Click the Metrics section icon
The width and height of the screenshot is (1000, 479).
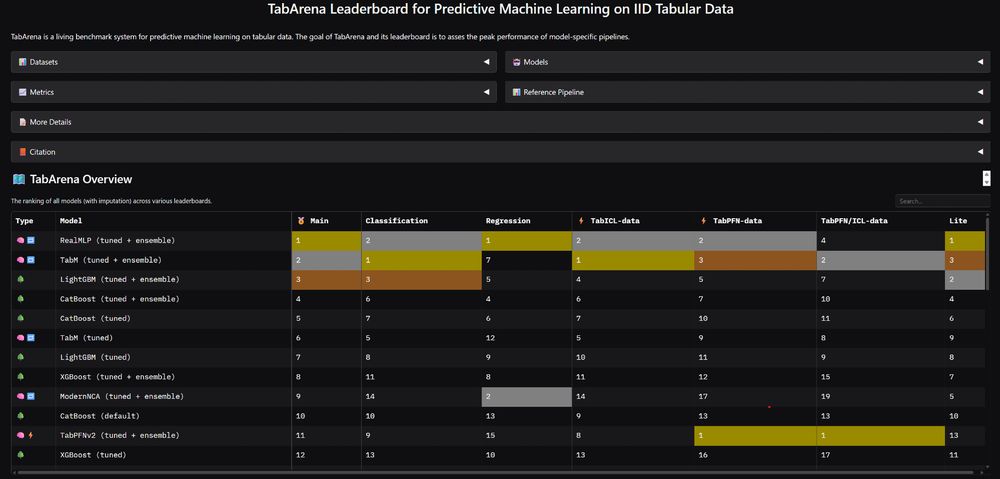[x=22, y=92]
